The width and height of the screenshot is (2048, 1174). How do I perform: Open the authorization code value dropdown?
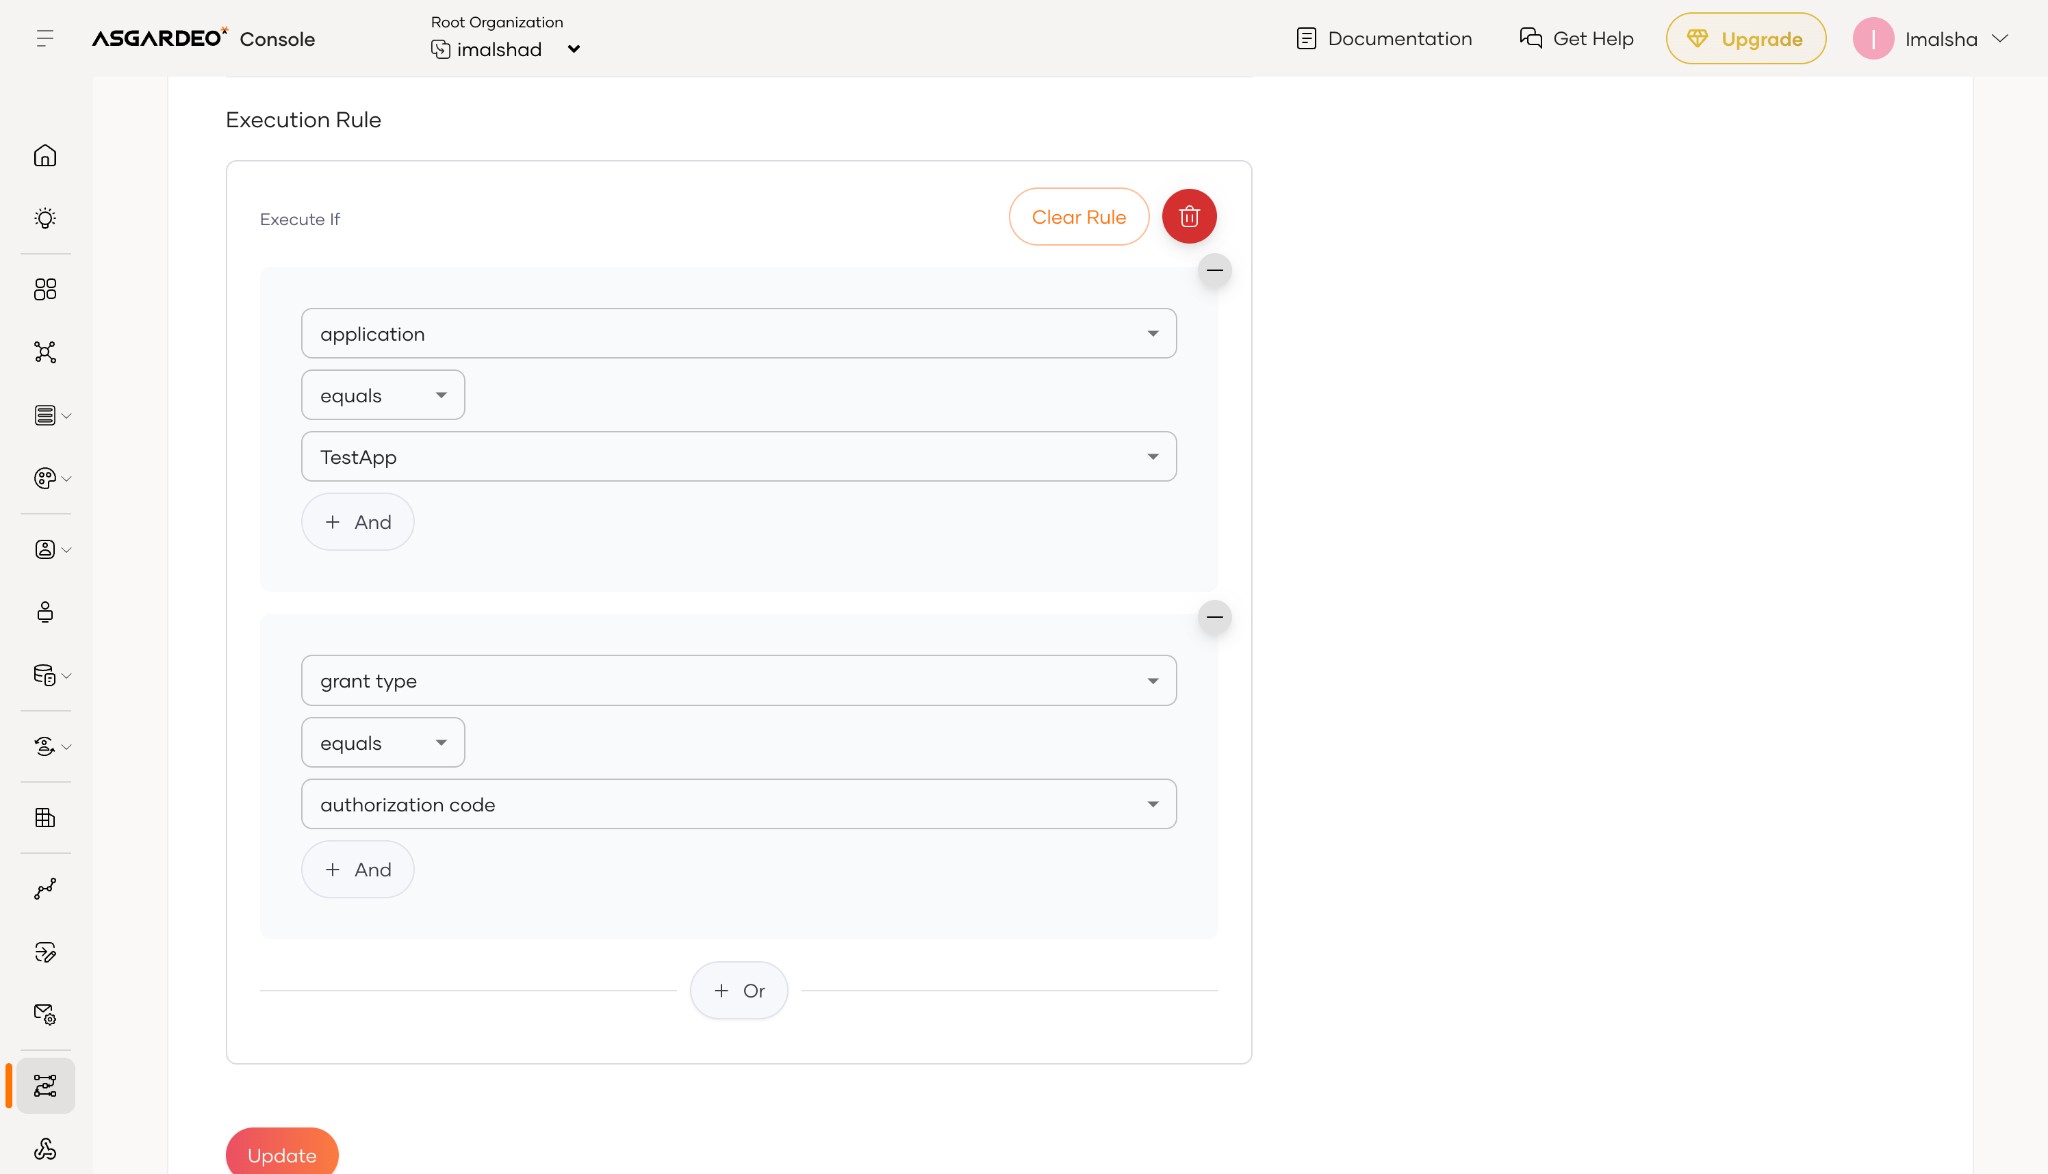[x=738, y=805]
